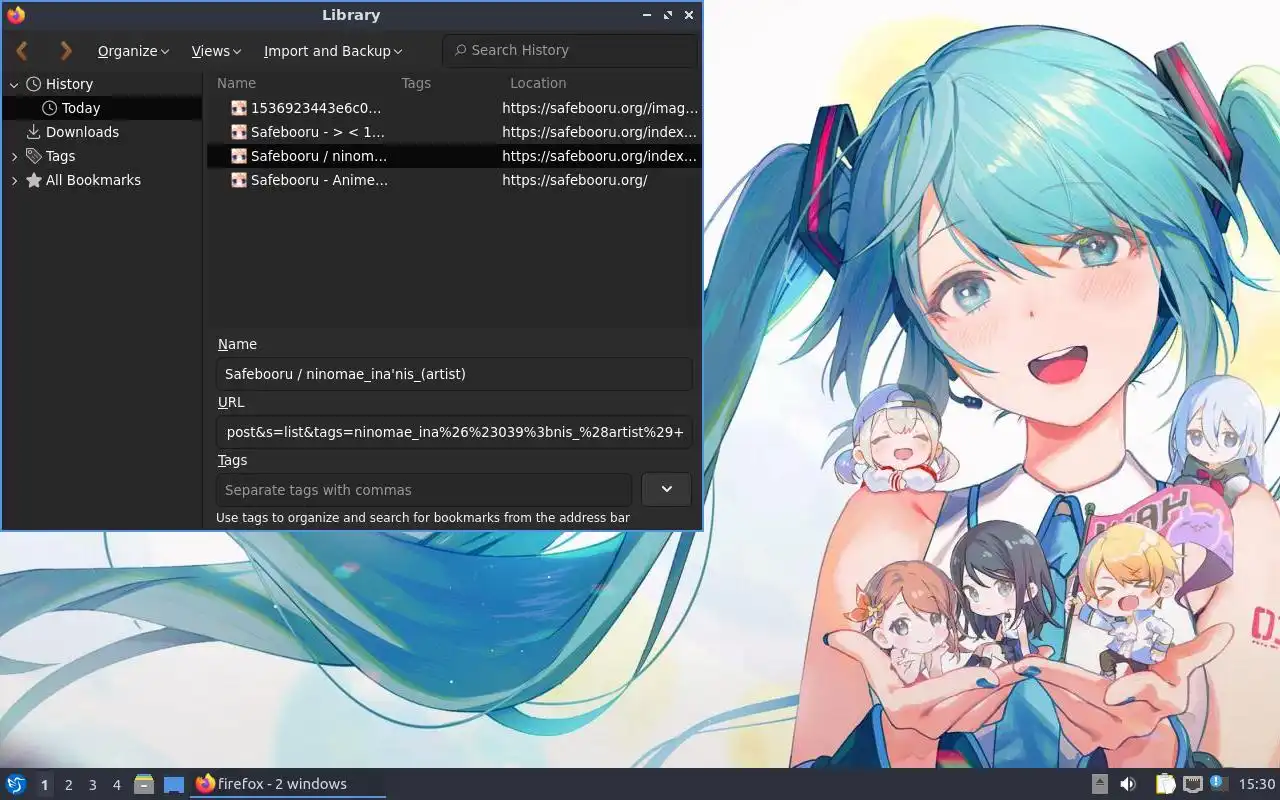This screenshot has height=800, width=1280.
Task: Click favicon of the 1536923443e6c0 history entry
Action: click(239, 108)
